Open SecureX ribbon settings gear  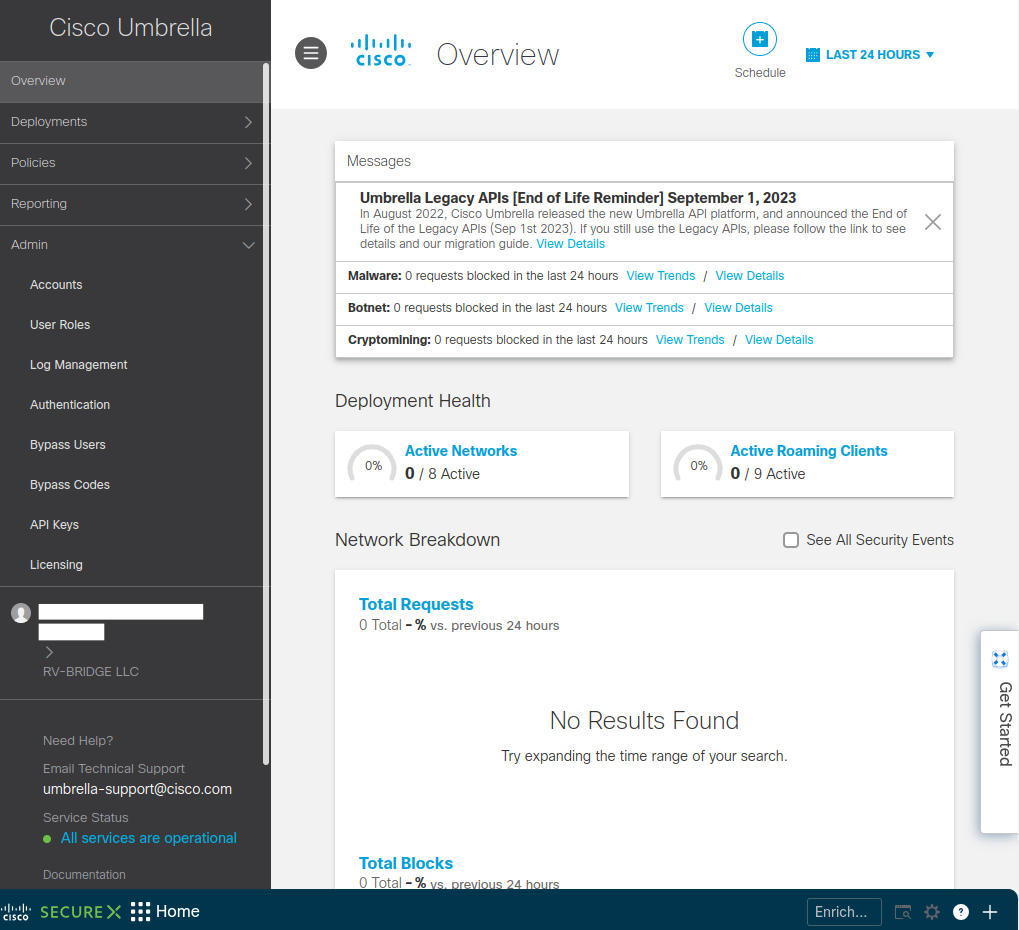tap(932, 912)
